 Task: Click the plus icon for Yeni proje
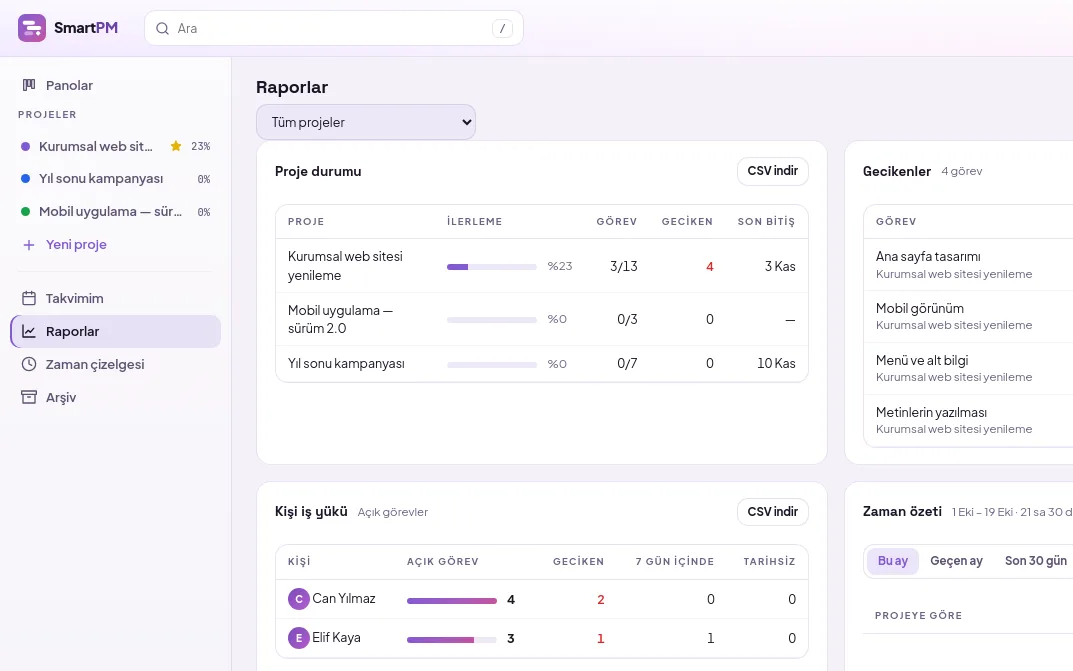pos(29,245)
